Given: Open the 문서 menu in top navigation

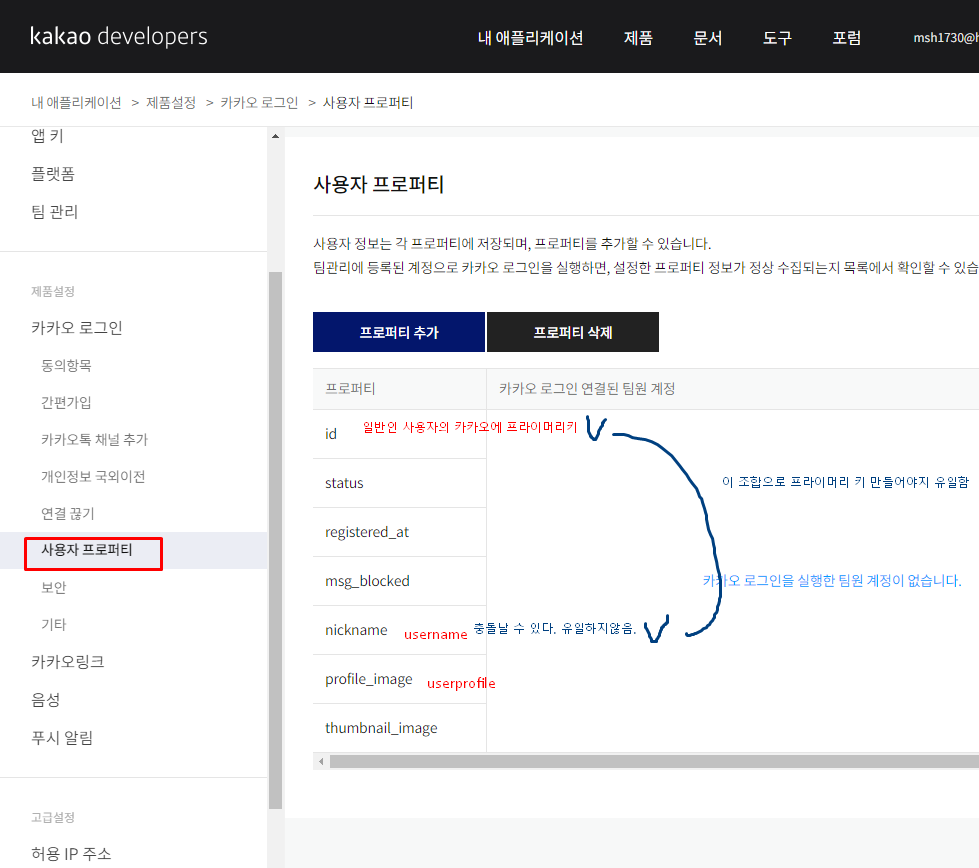Looking at the screenshot, I should tap(707, 37).
